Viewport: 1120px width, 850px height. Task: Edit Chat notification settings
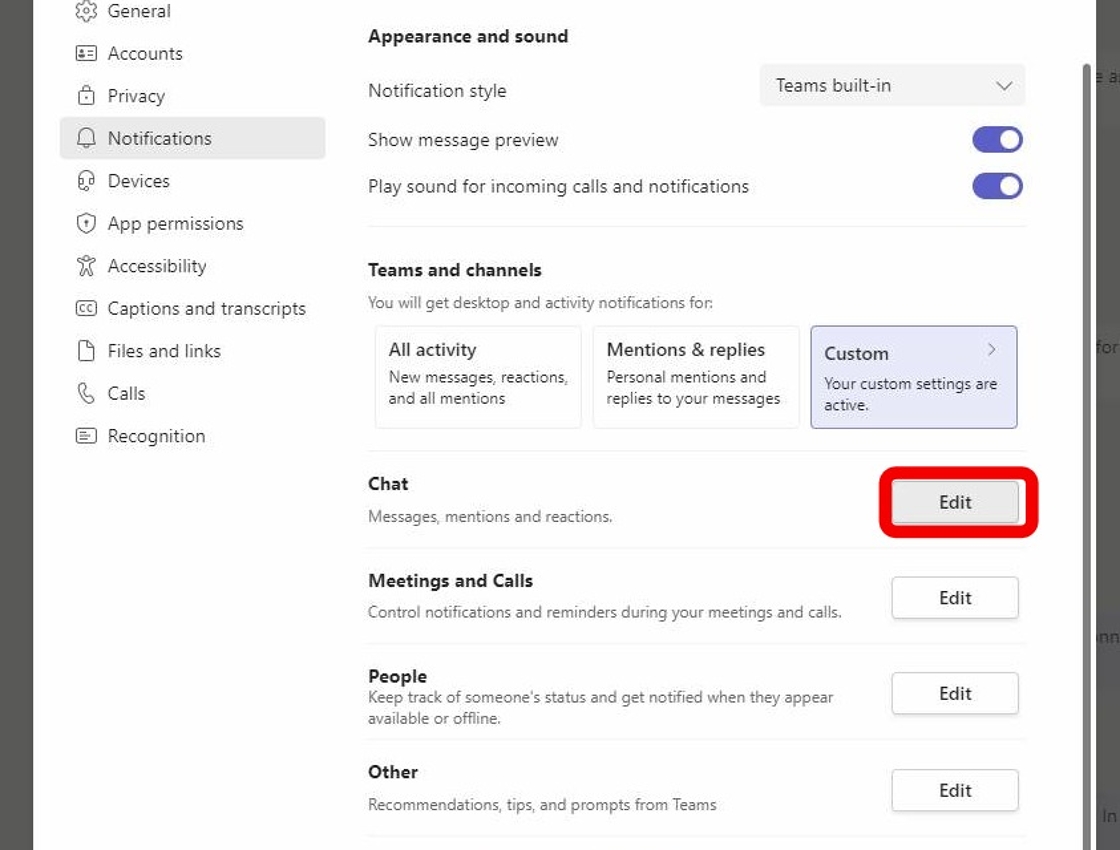[955, 503]
